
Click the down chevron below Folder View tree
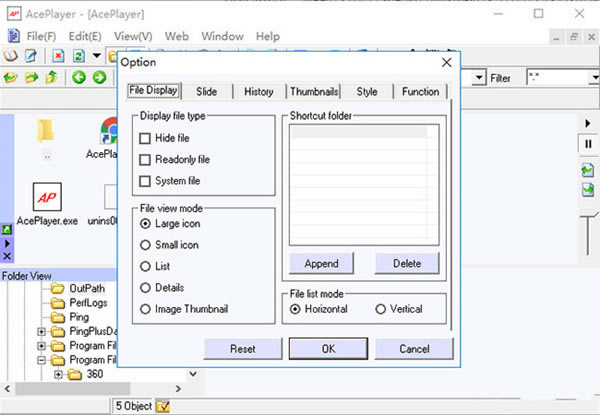click(193, 374)
